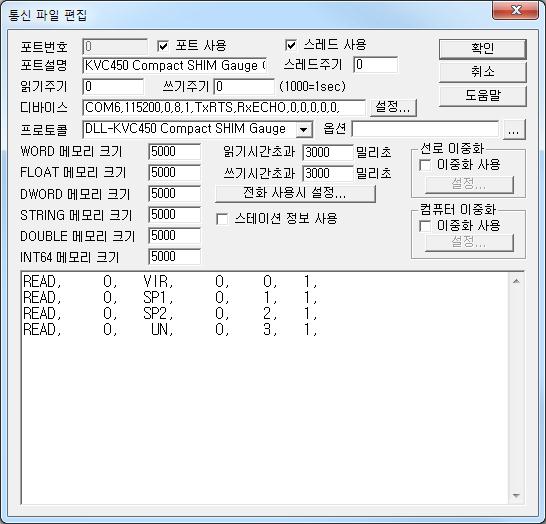Click the 취소 button
546x524 pixels.
pos(483,72)
